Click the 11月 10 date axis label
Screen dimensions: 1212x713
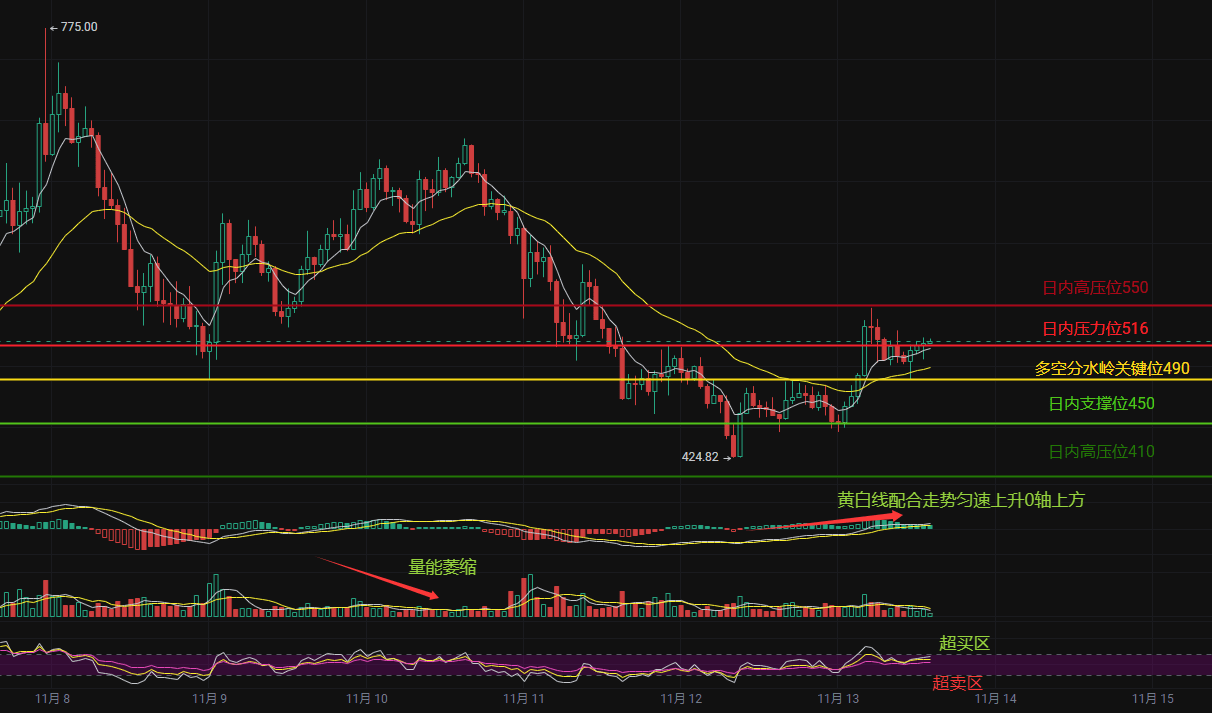coord(367,698)
